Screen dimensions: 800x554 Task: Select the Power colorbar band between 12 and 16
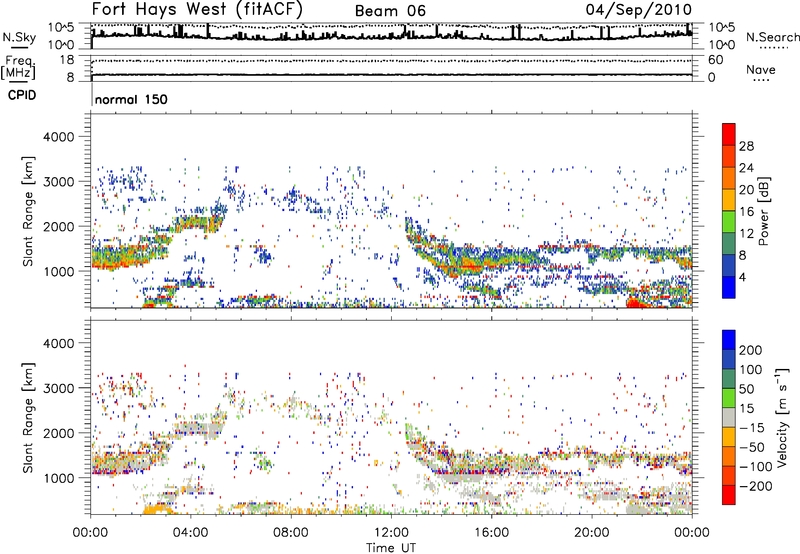pyautogui.click(x=729, y=221)
